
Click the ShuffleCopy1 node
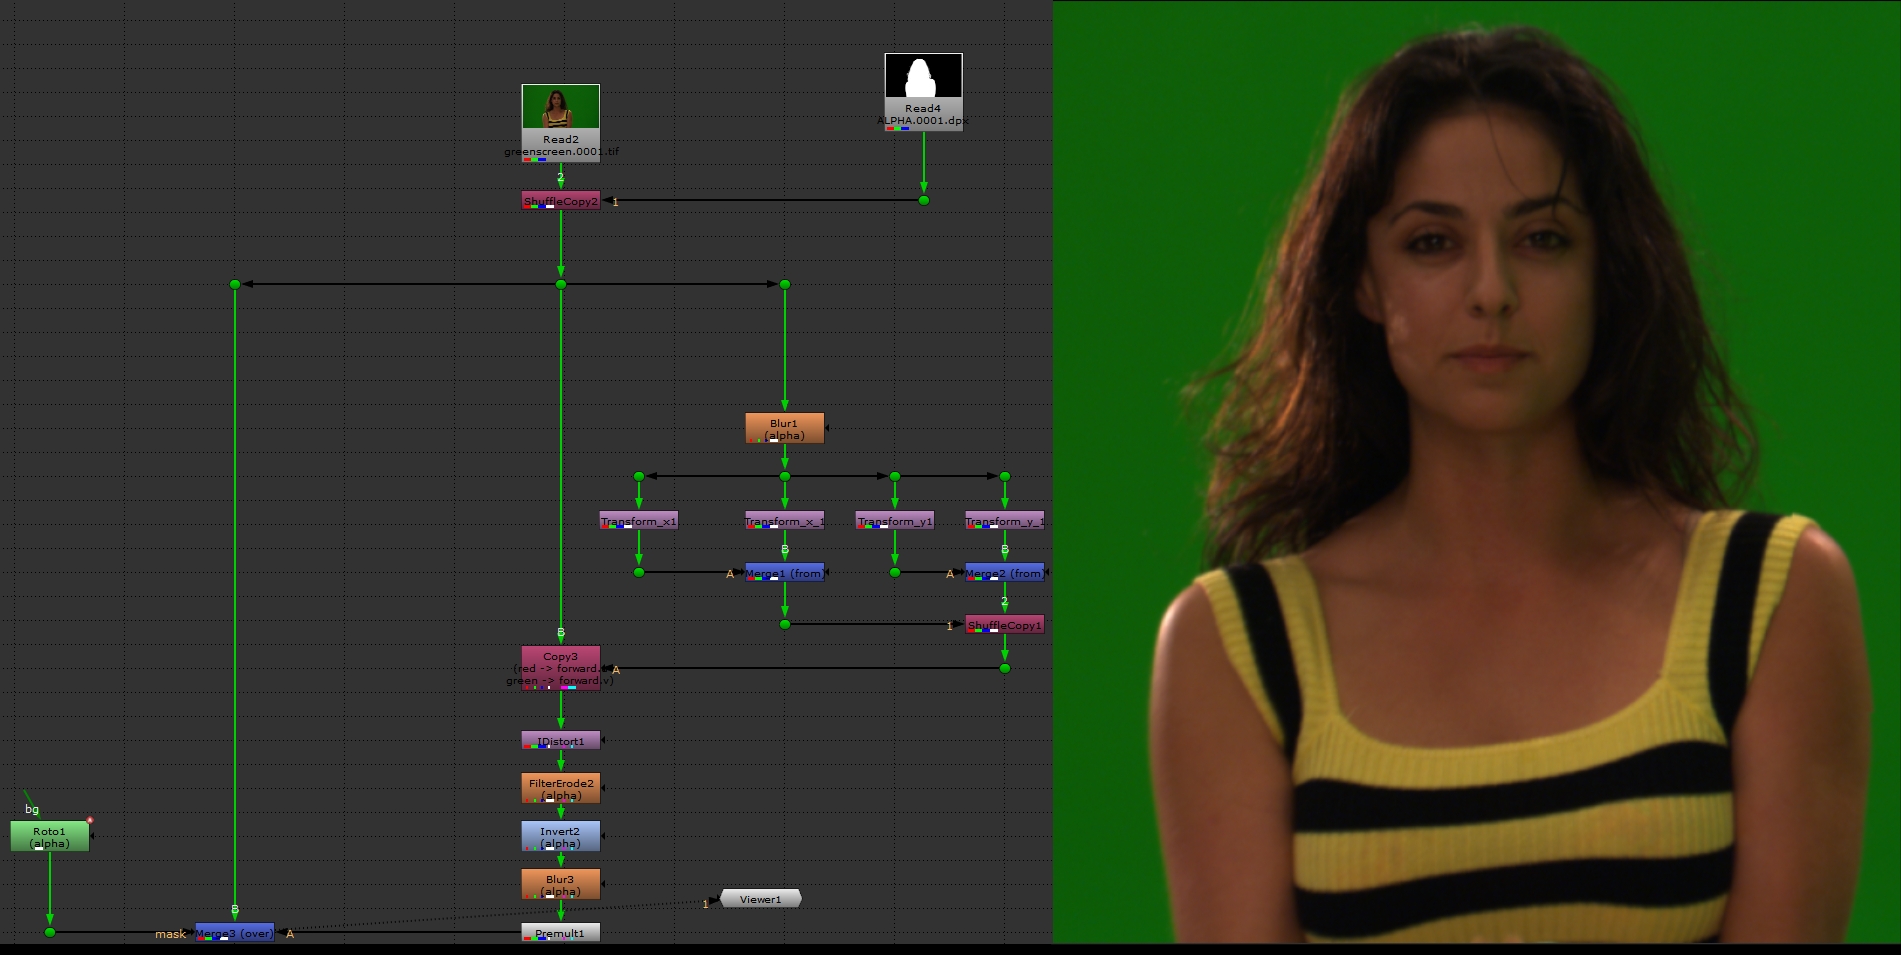[x=1004, y=625]
